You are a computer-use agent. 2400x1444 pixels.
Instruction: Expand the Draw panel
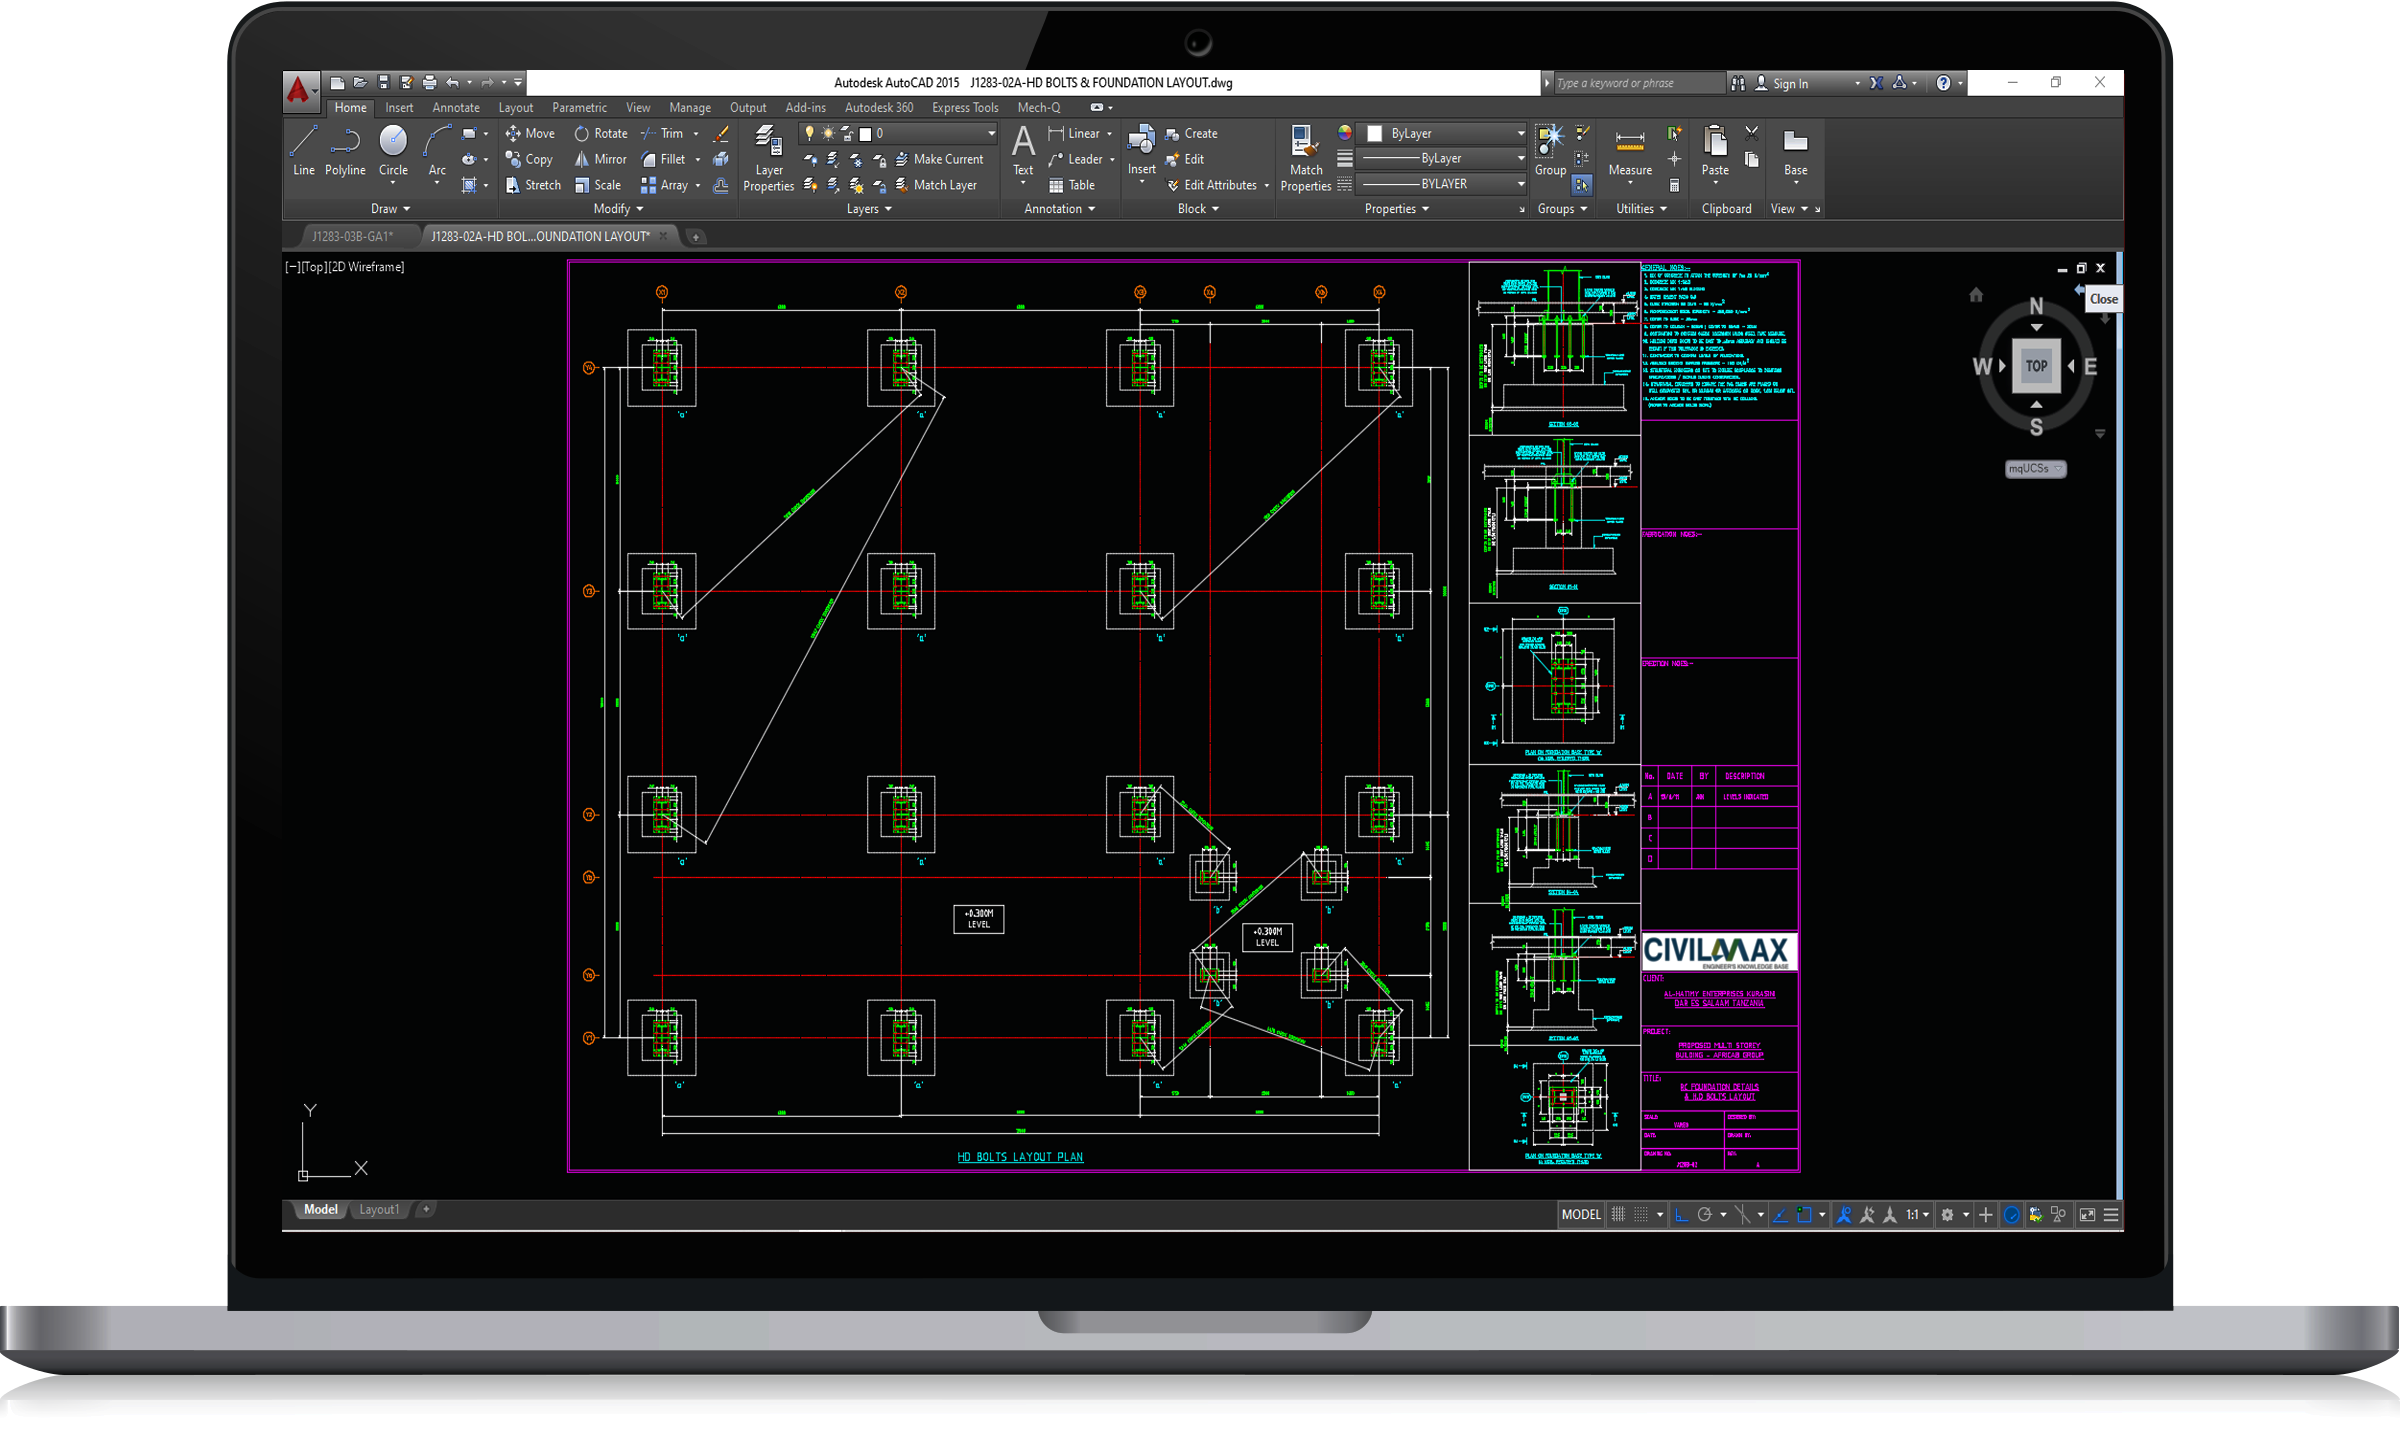(x=390, y=209)
